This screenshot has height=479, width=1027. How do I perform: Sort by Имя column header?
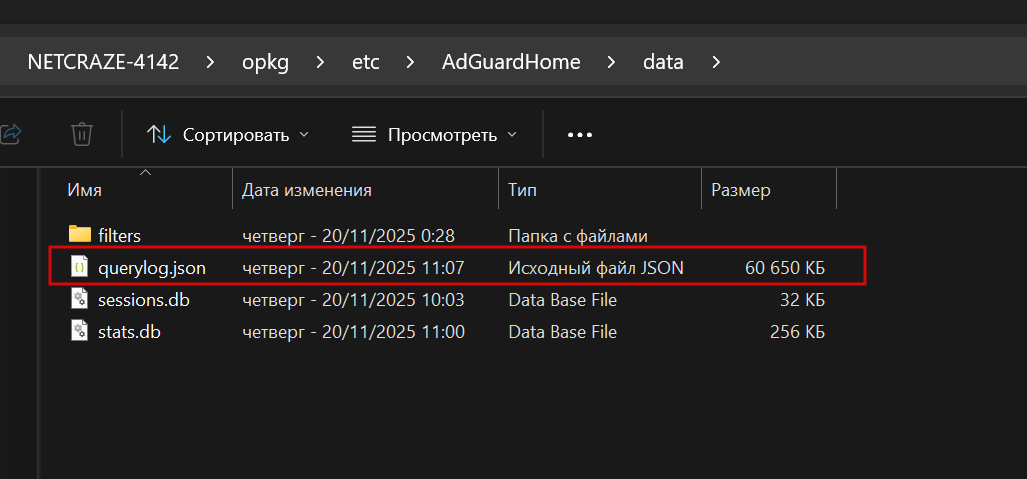84,190
